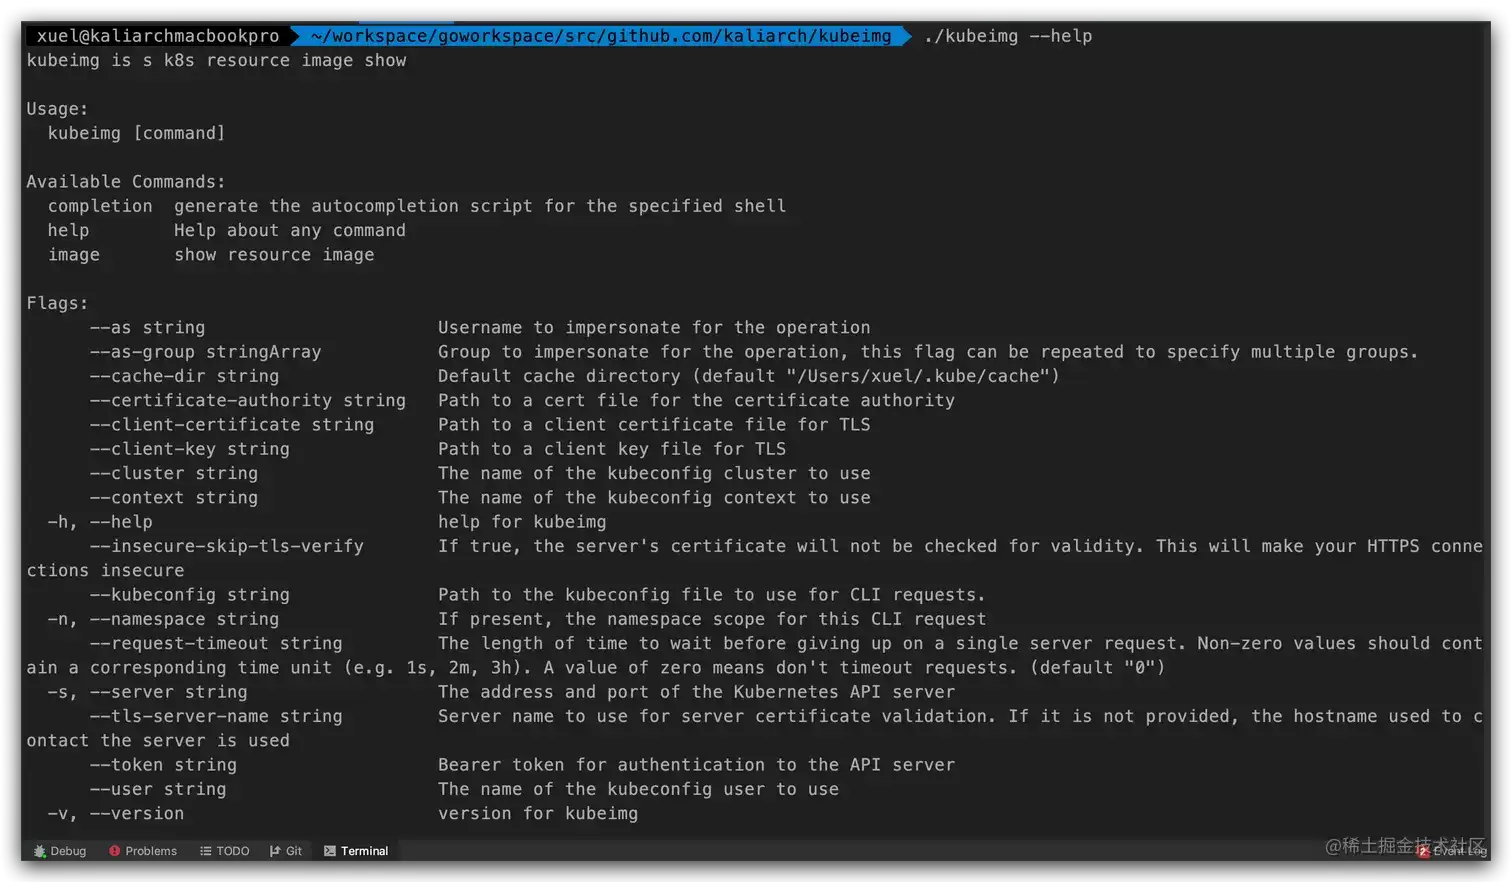Click the Event Log notification icon
Image resolution: width=1512 pixels, height=882 pixels.
coord(1424,851)
